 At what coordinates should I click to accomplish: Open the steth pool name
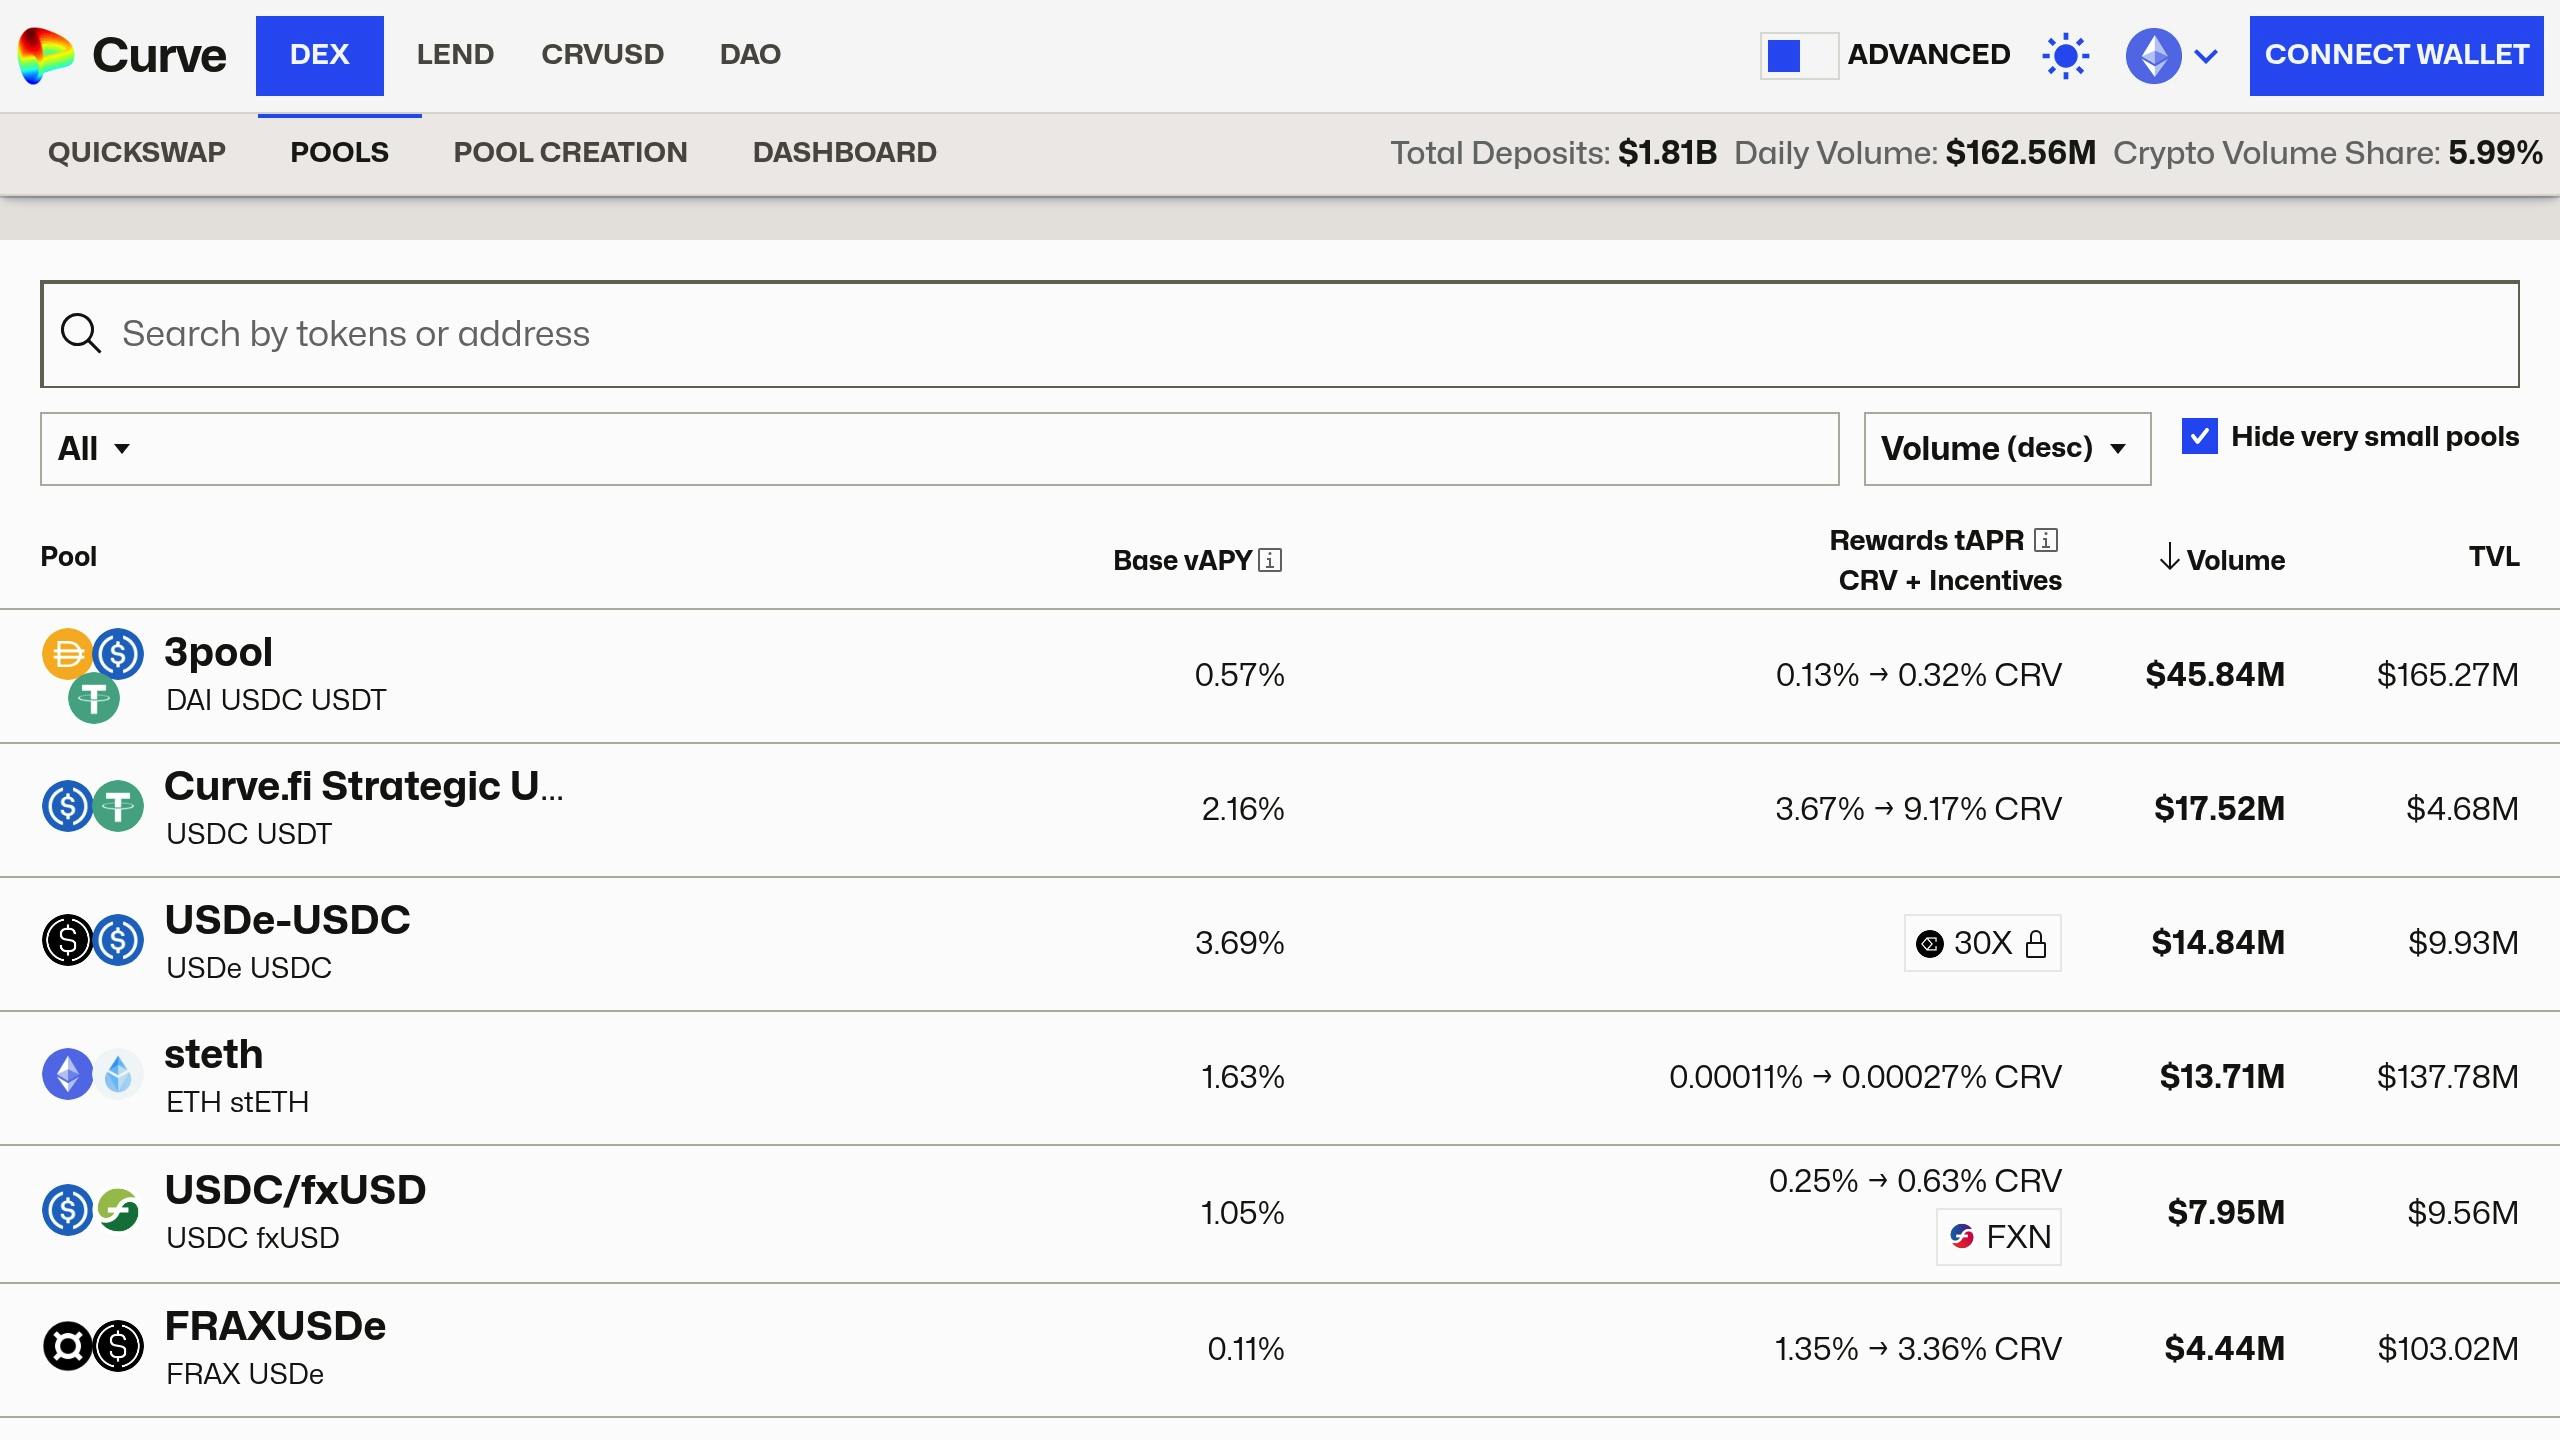[x=213, y=1054]
